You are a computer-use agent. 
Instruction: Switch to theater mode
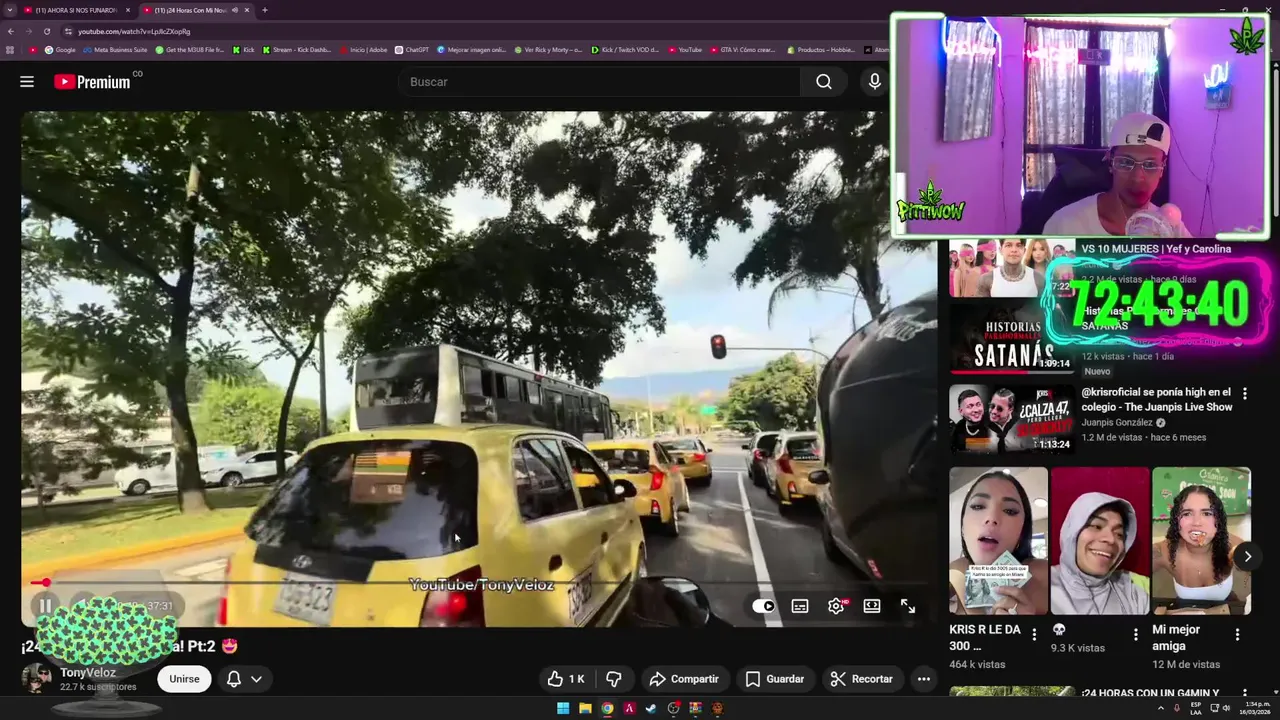coord(872,606)
